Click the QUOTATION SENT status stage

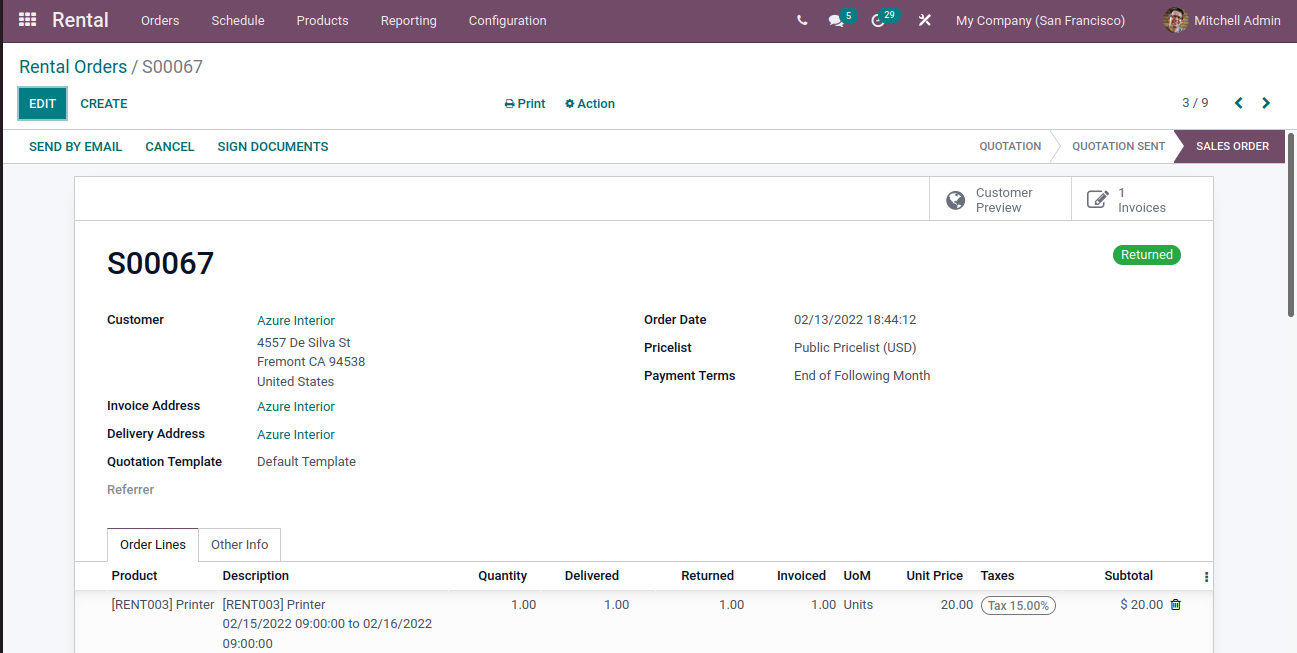1118,146
